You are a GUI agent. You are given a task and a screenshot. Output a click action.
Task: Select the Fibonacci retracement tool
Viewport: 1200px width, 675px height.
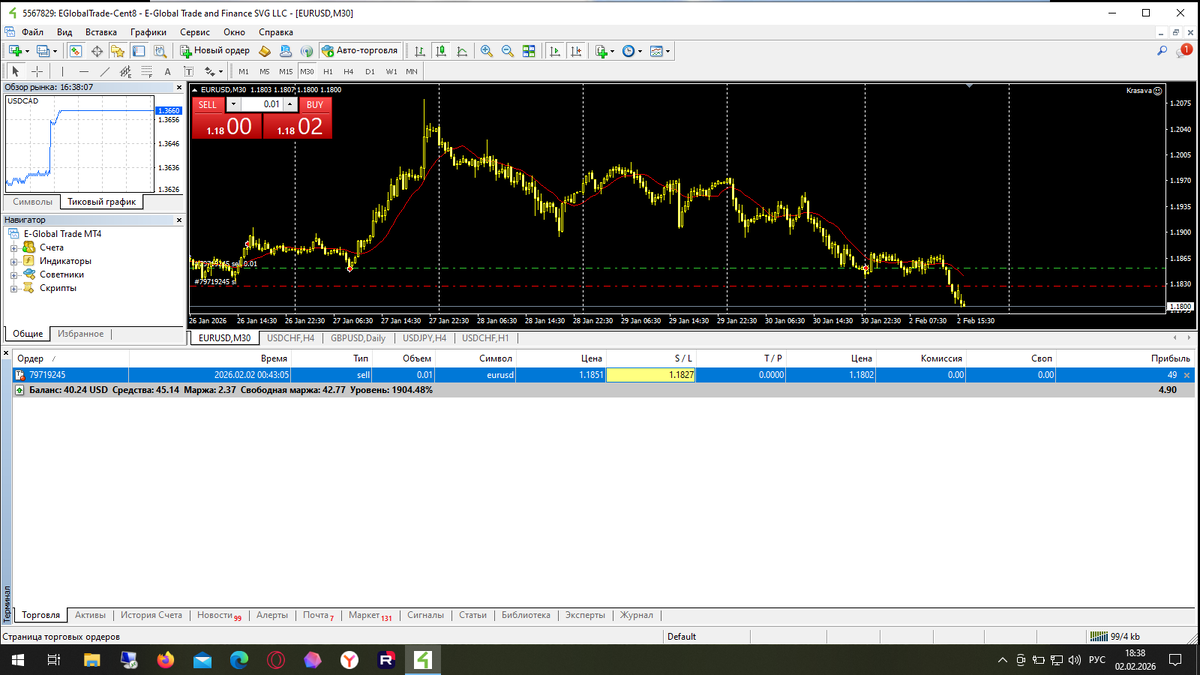pos(146,71)
